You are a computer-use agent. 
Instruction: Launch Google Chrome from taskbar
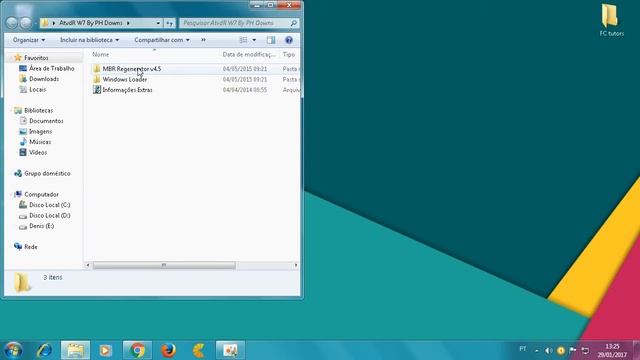(x=137, y=350)
